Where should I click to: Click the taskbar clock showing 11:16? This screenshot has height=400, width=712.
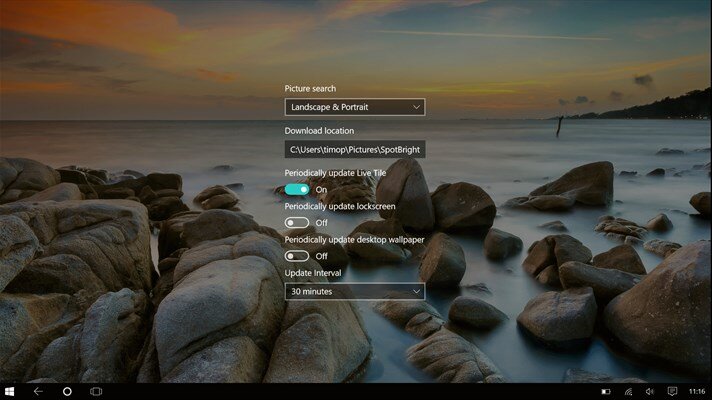[695, 391]
